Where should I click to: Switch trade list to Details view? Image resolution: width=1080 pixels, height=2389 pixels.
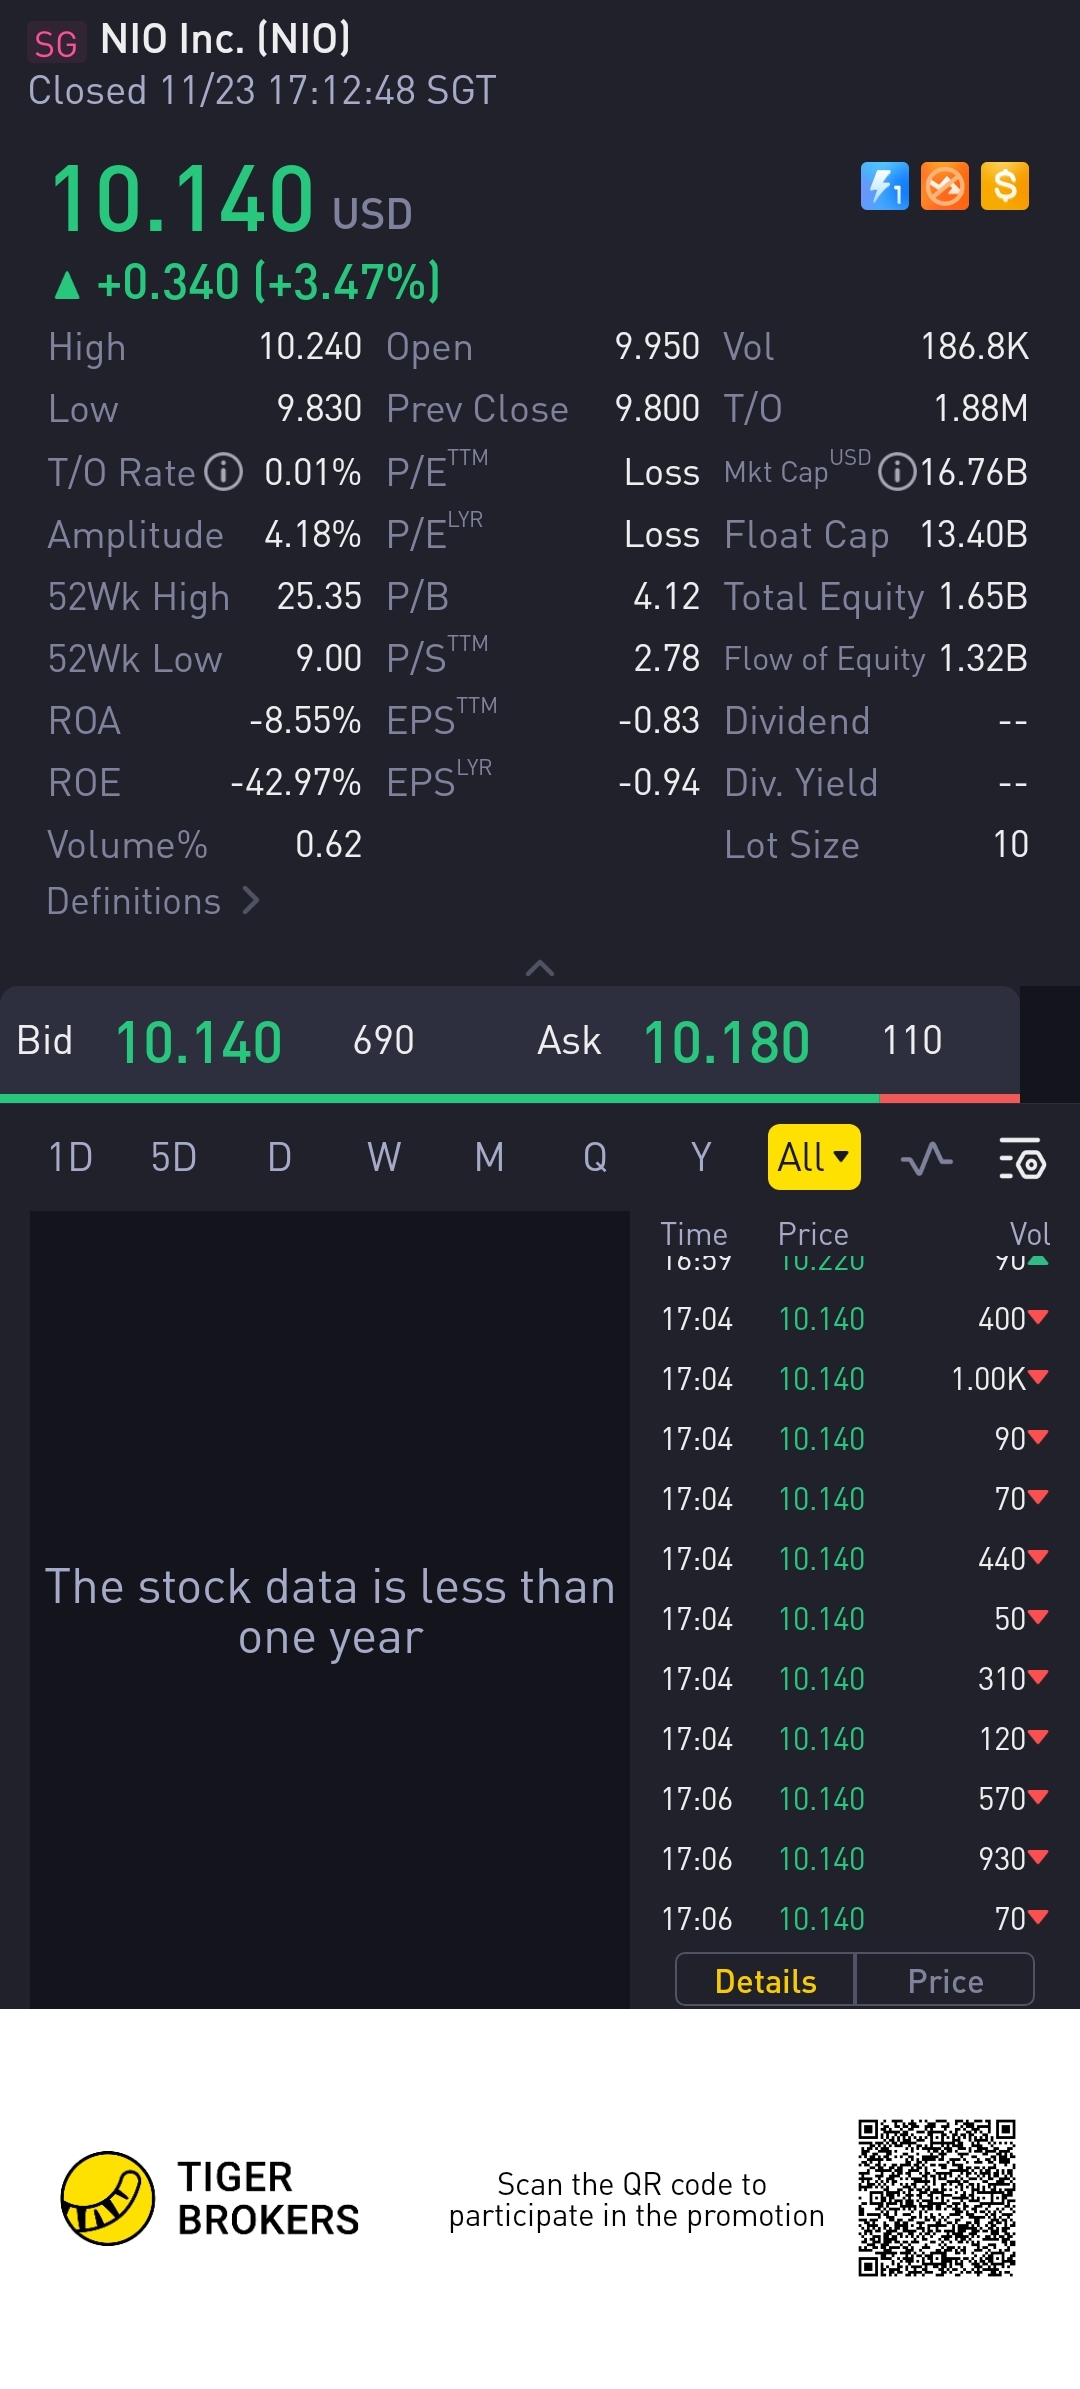pyautogui.click(x=765, y=1981)
